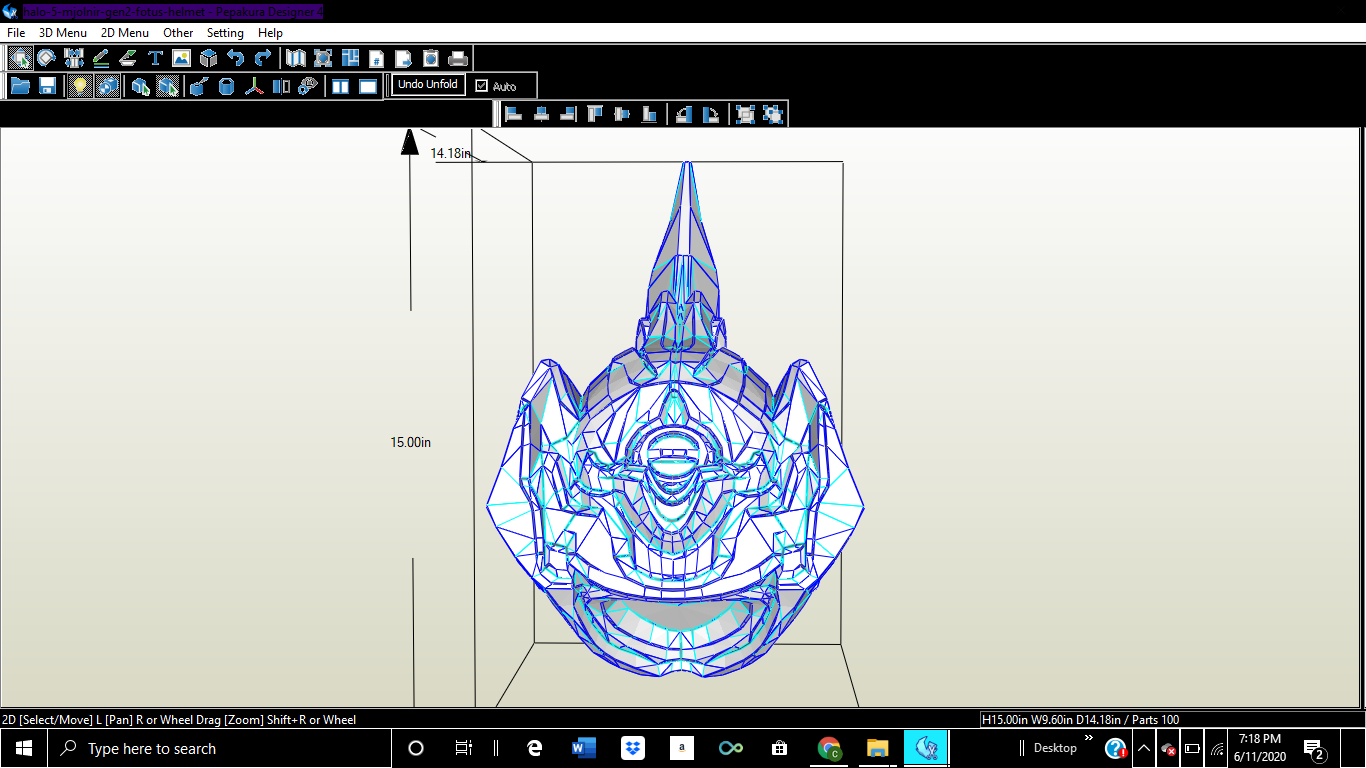This screenshot has width=1366, height=768.
Task: Click the align top icon
Action: tap(595, 114)
